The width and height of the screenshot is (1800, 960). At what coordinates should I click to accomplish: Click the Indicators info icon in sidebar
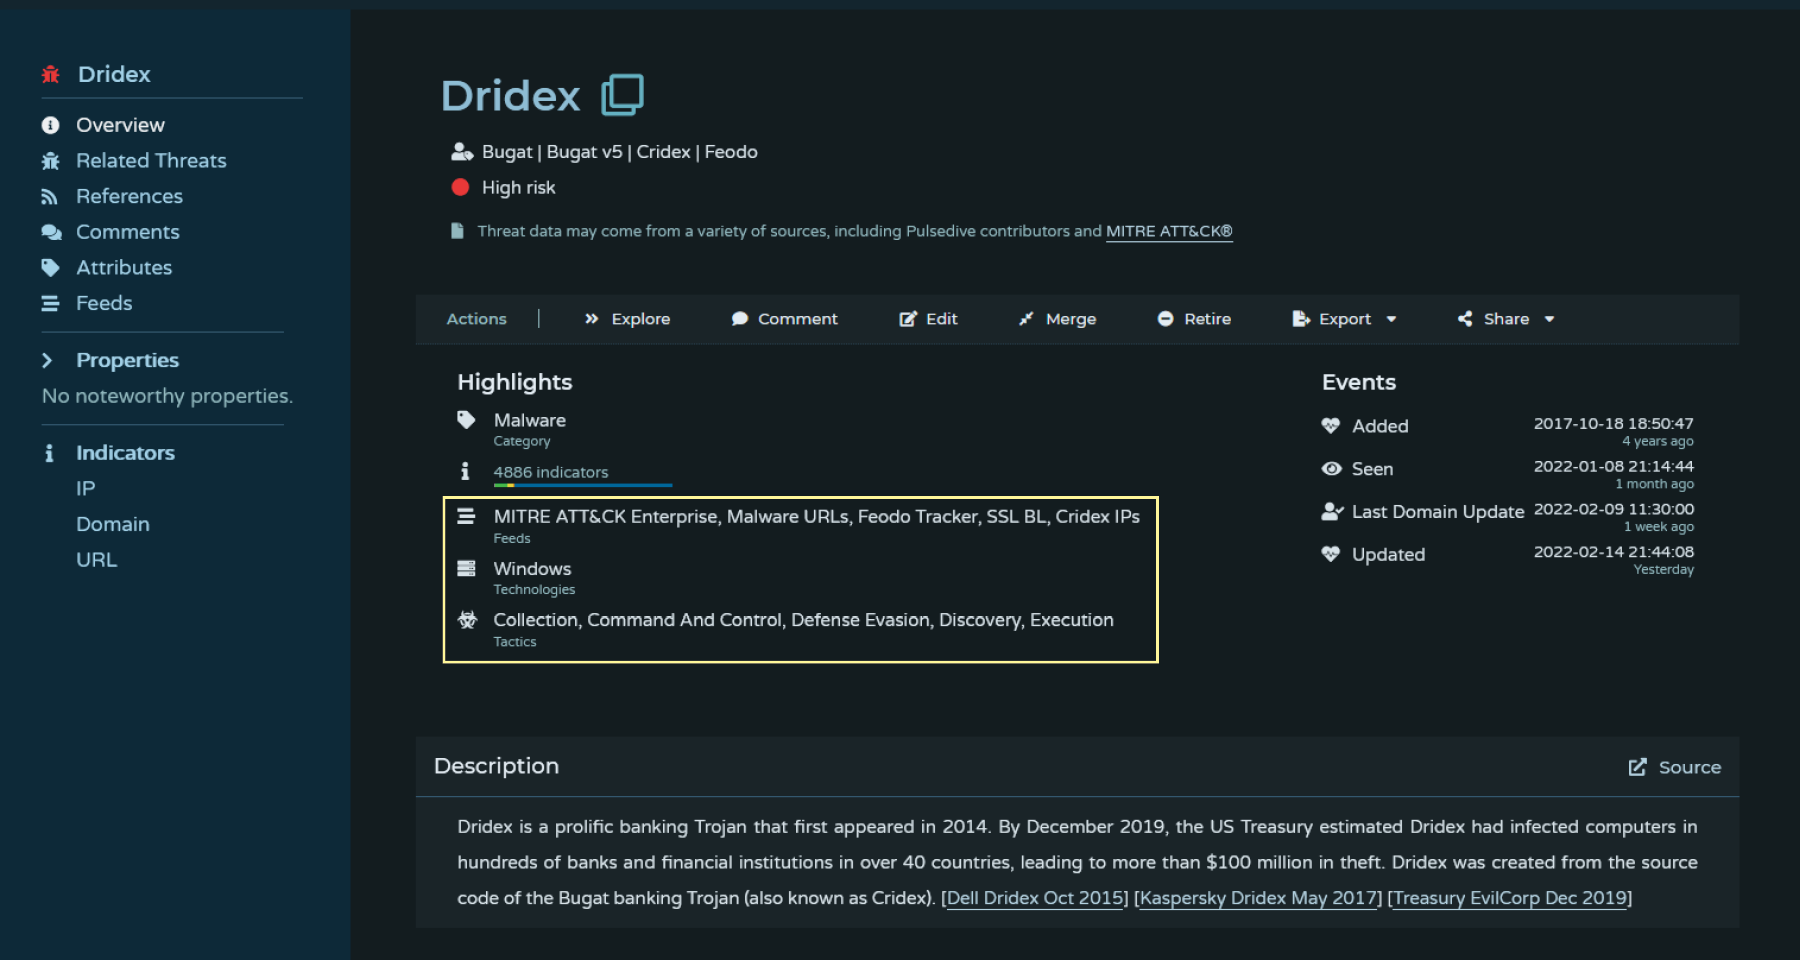tap(49, 453)
